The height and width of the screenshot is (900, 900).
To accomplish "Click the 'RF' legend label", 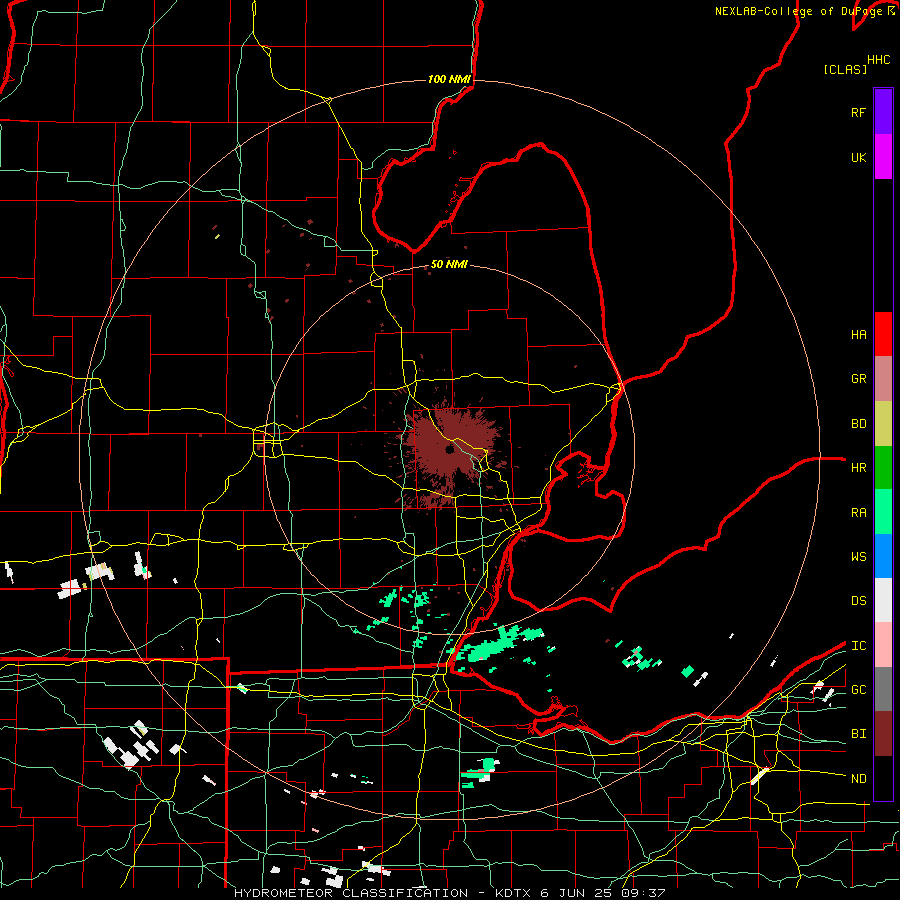I will tap(859, 112).
